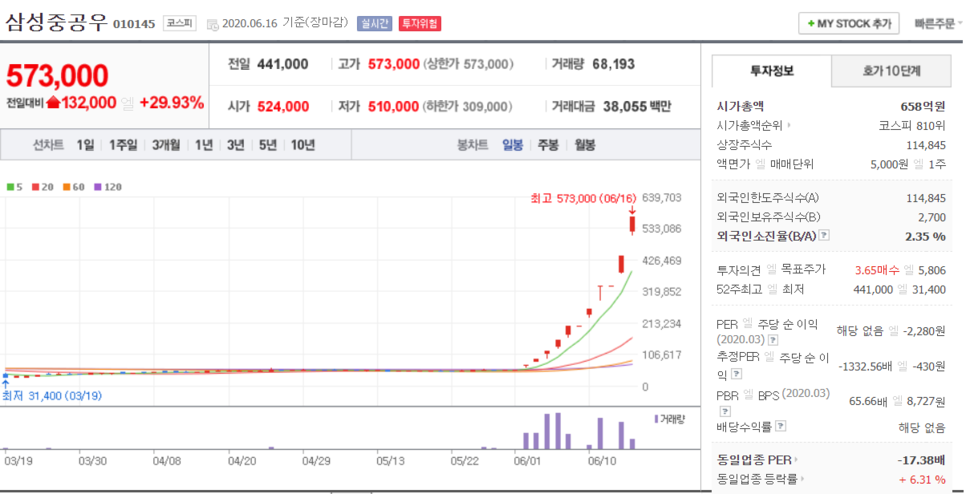Select the 일봉 candlestick chart
The image size is (966, 494).
coord(513,145)
